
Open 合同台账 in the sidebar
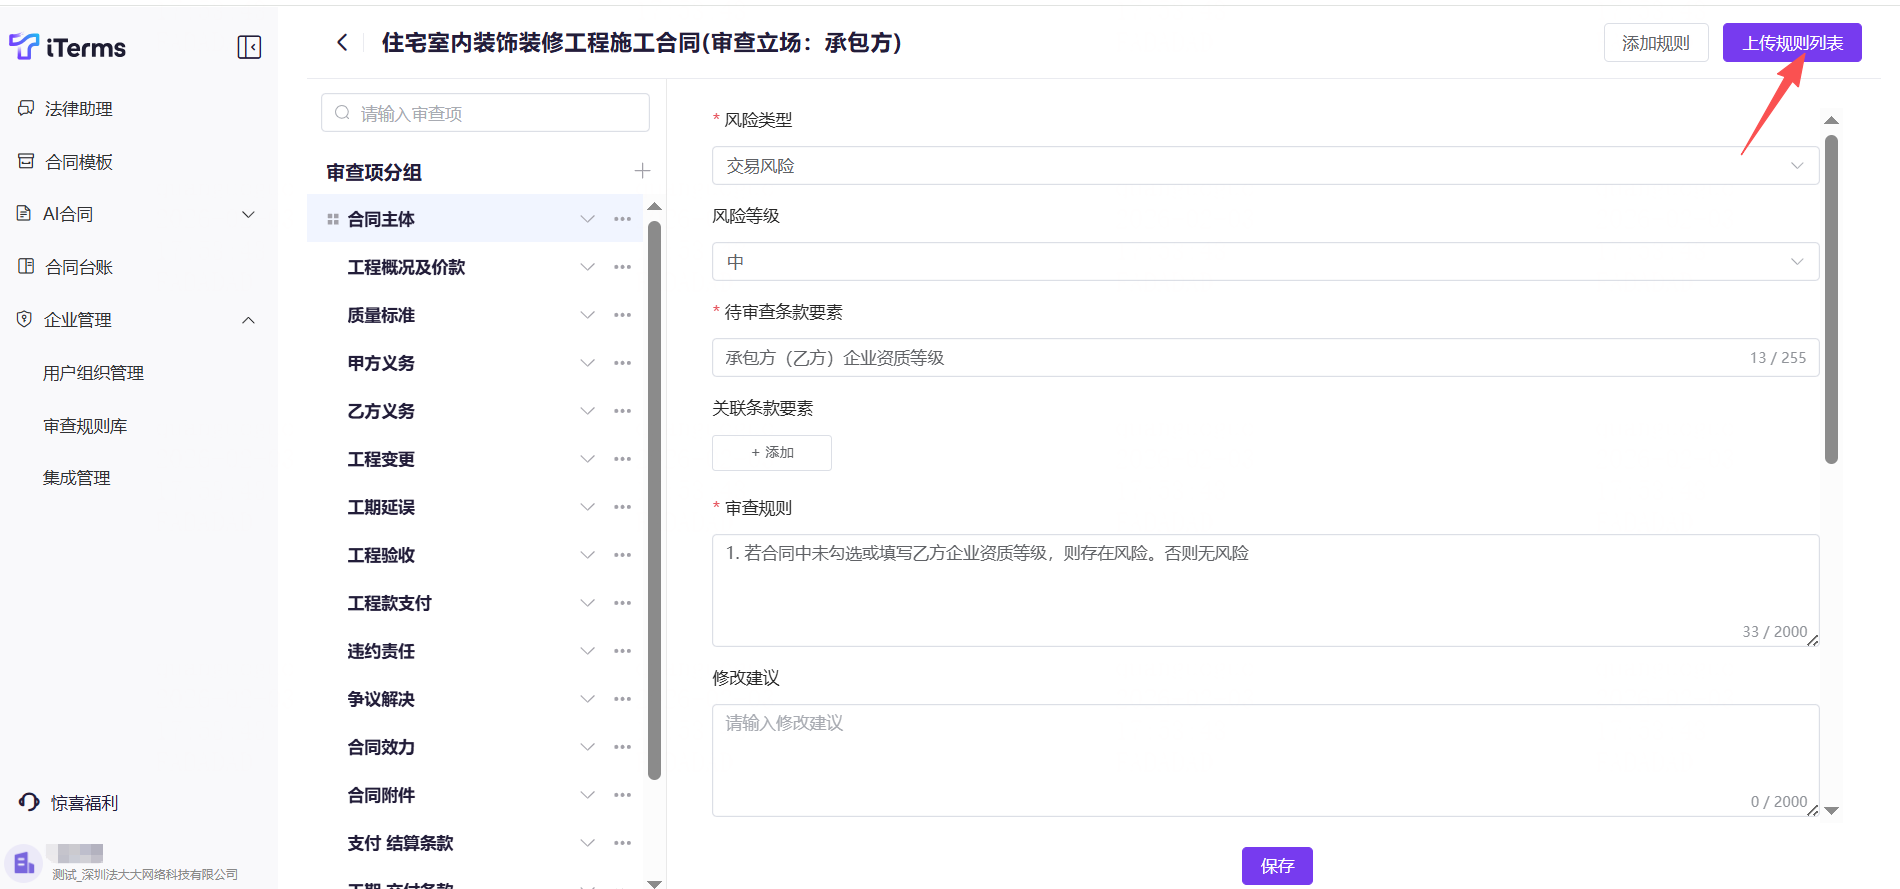click(x=78, y=267)
